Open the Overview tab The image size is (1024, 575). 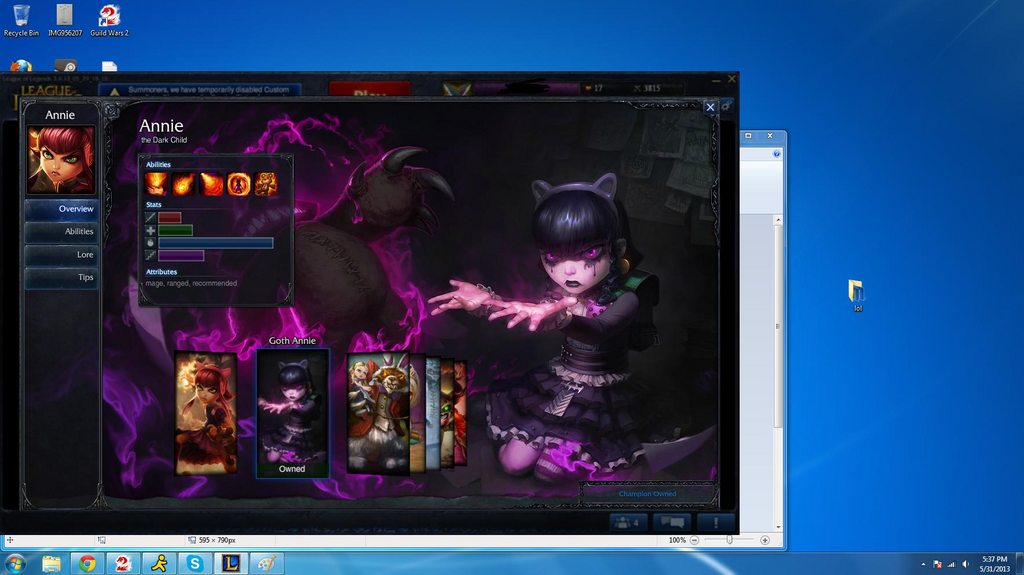click(x=61, y=209)
